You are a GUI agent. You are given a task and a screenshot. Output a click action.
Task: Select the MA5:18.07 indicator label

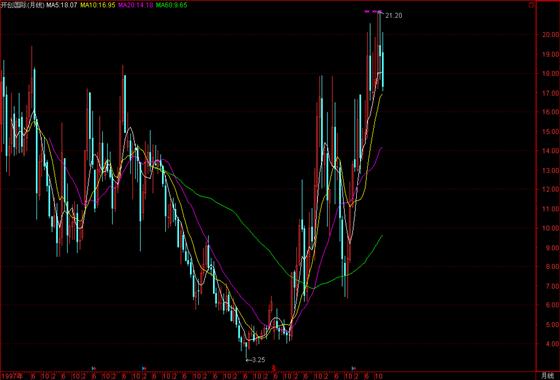click(61, 5)
